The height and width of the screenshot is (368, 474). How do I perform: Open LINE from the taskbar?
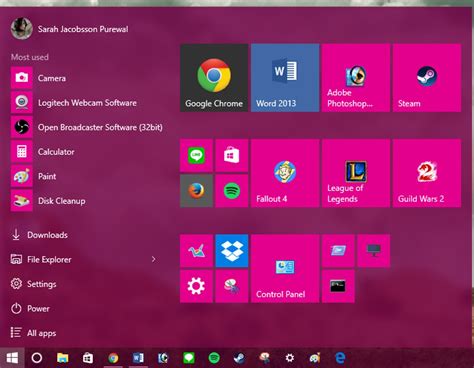tap(189, 358)
